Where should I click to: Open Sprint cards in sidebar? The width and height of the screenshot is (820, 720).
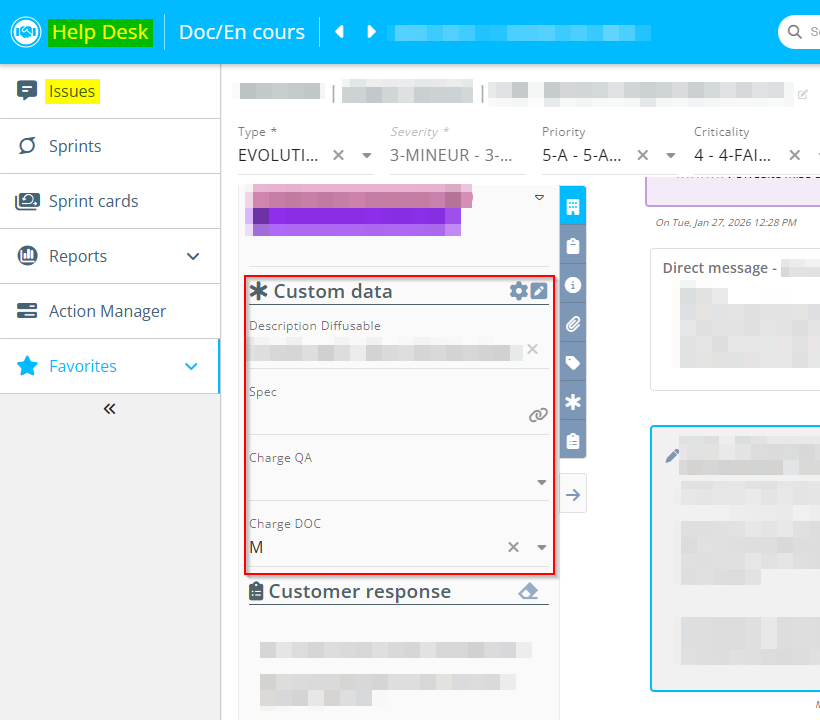[x=94, y=201]
